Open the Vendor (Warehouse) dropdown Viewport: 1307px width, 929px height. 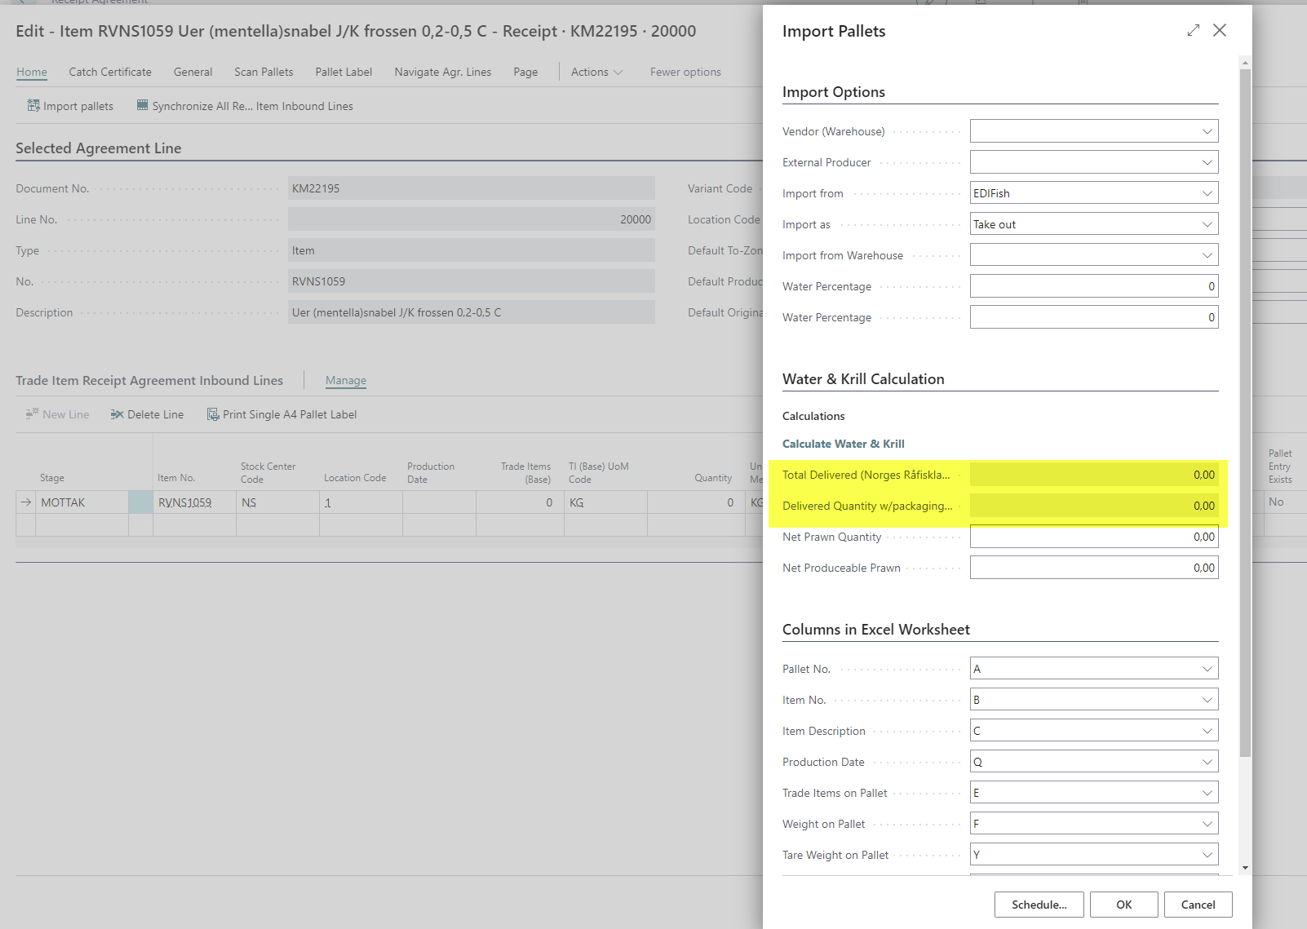pyautogui.click(x=1206, y=132)
